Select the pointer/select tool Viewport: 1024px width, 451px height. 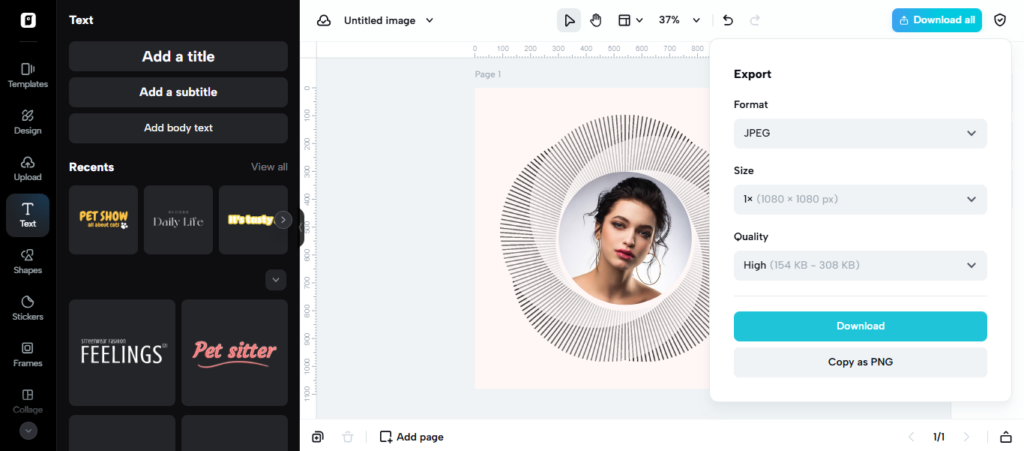click(569, 20)
